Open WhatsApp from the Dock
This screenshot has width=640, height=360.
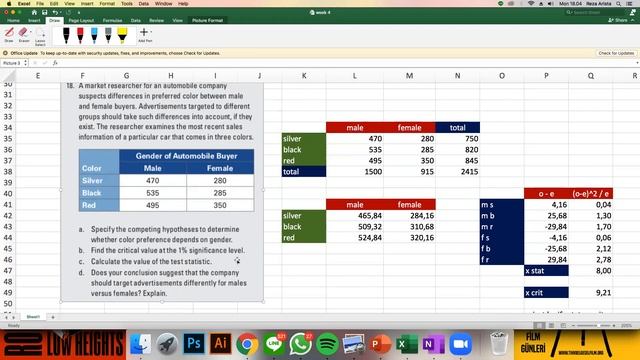click(x=300, y=344)
